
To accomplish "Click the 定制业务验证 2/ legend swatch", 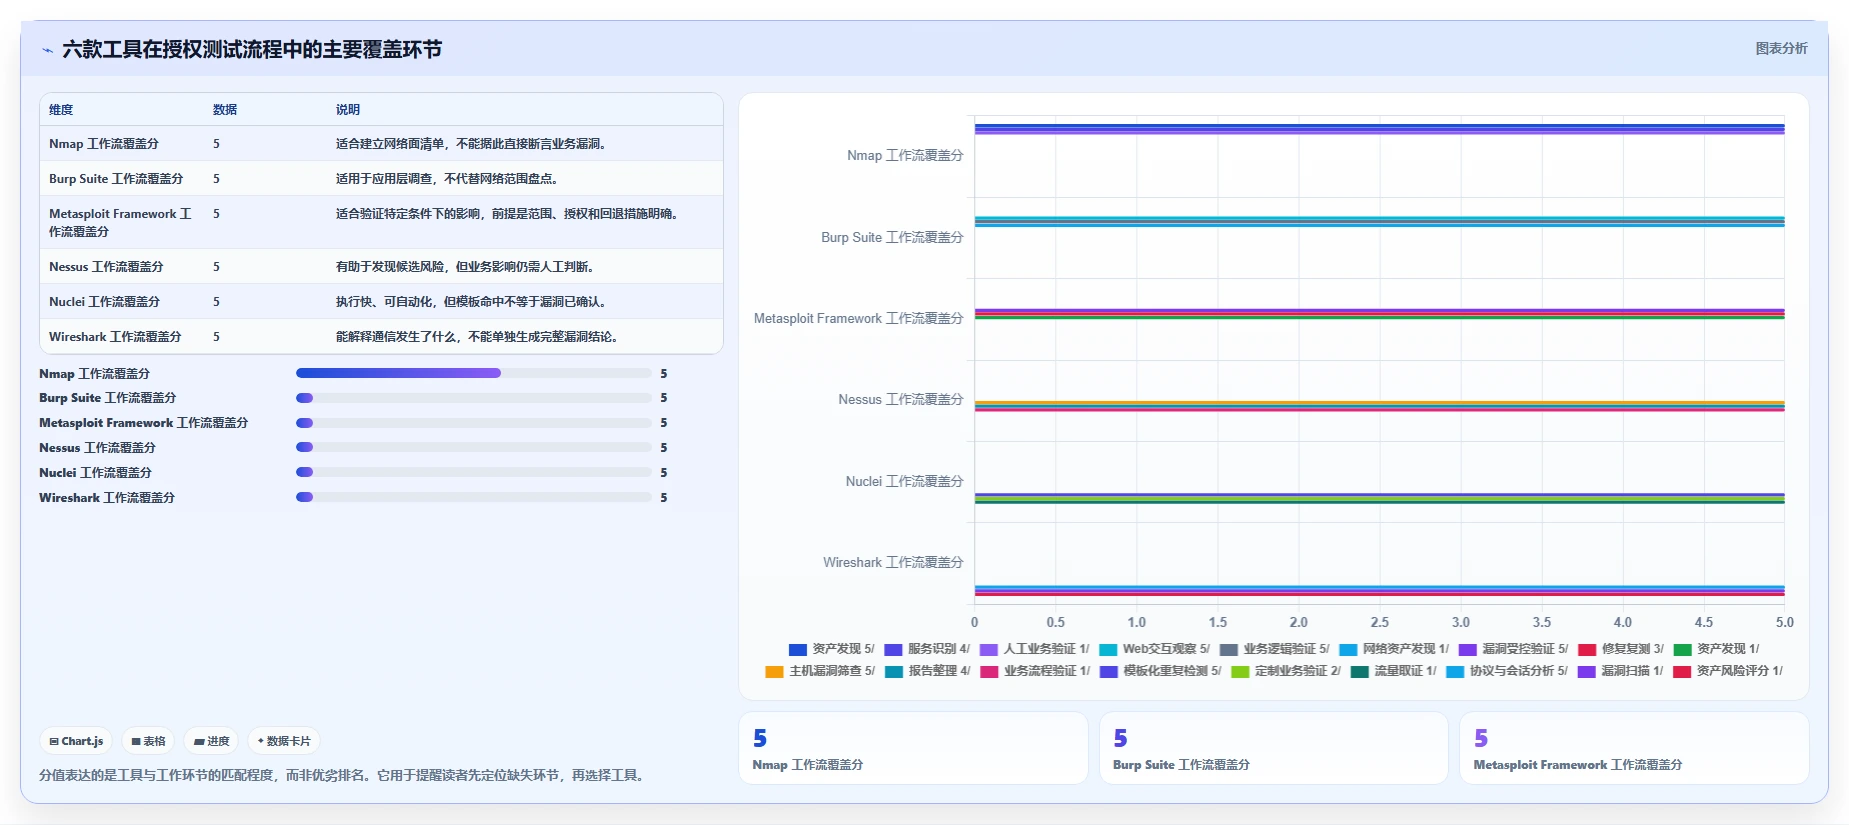I will click(1240, 672).
